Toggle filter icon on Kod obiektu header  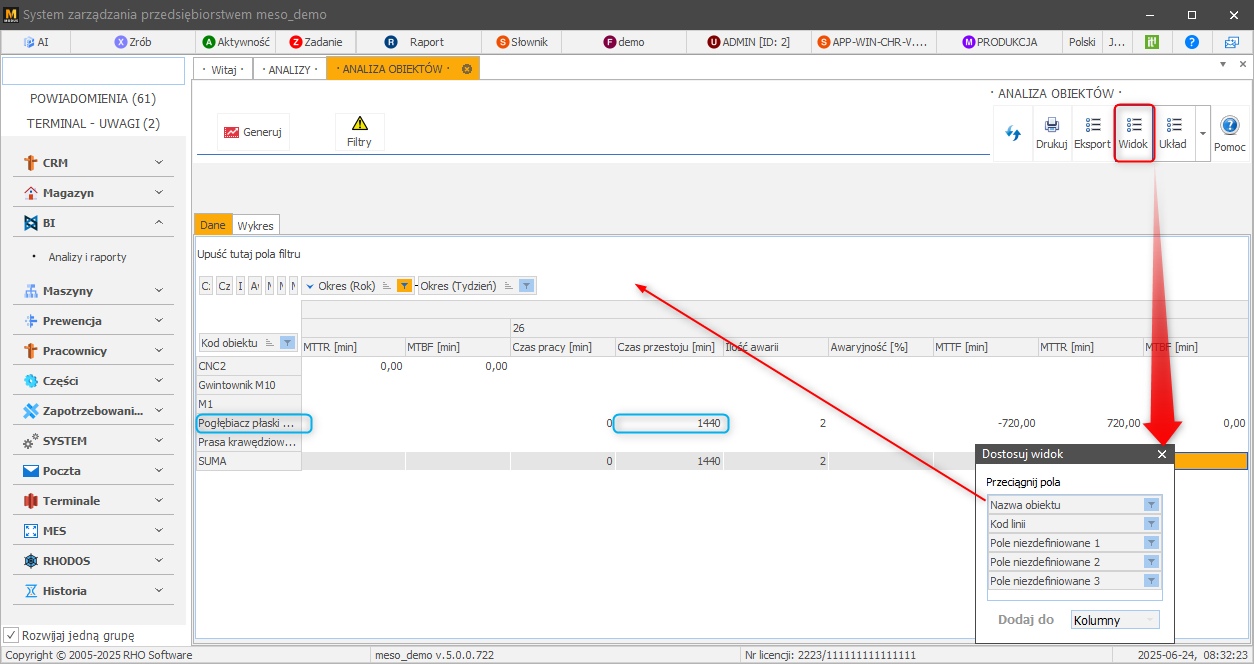287,343
